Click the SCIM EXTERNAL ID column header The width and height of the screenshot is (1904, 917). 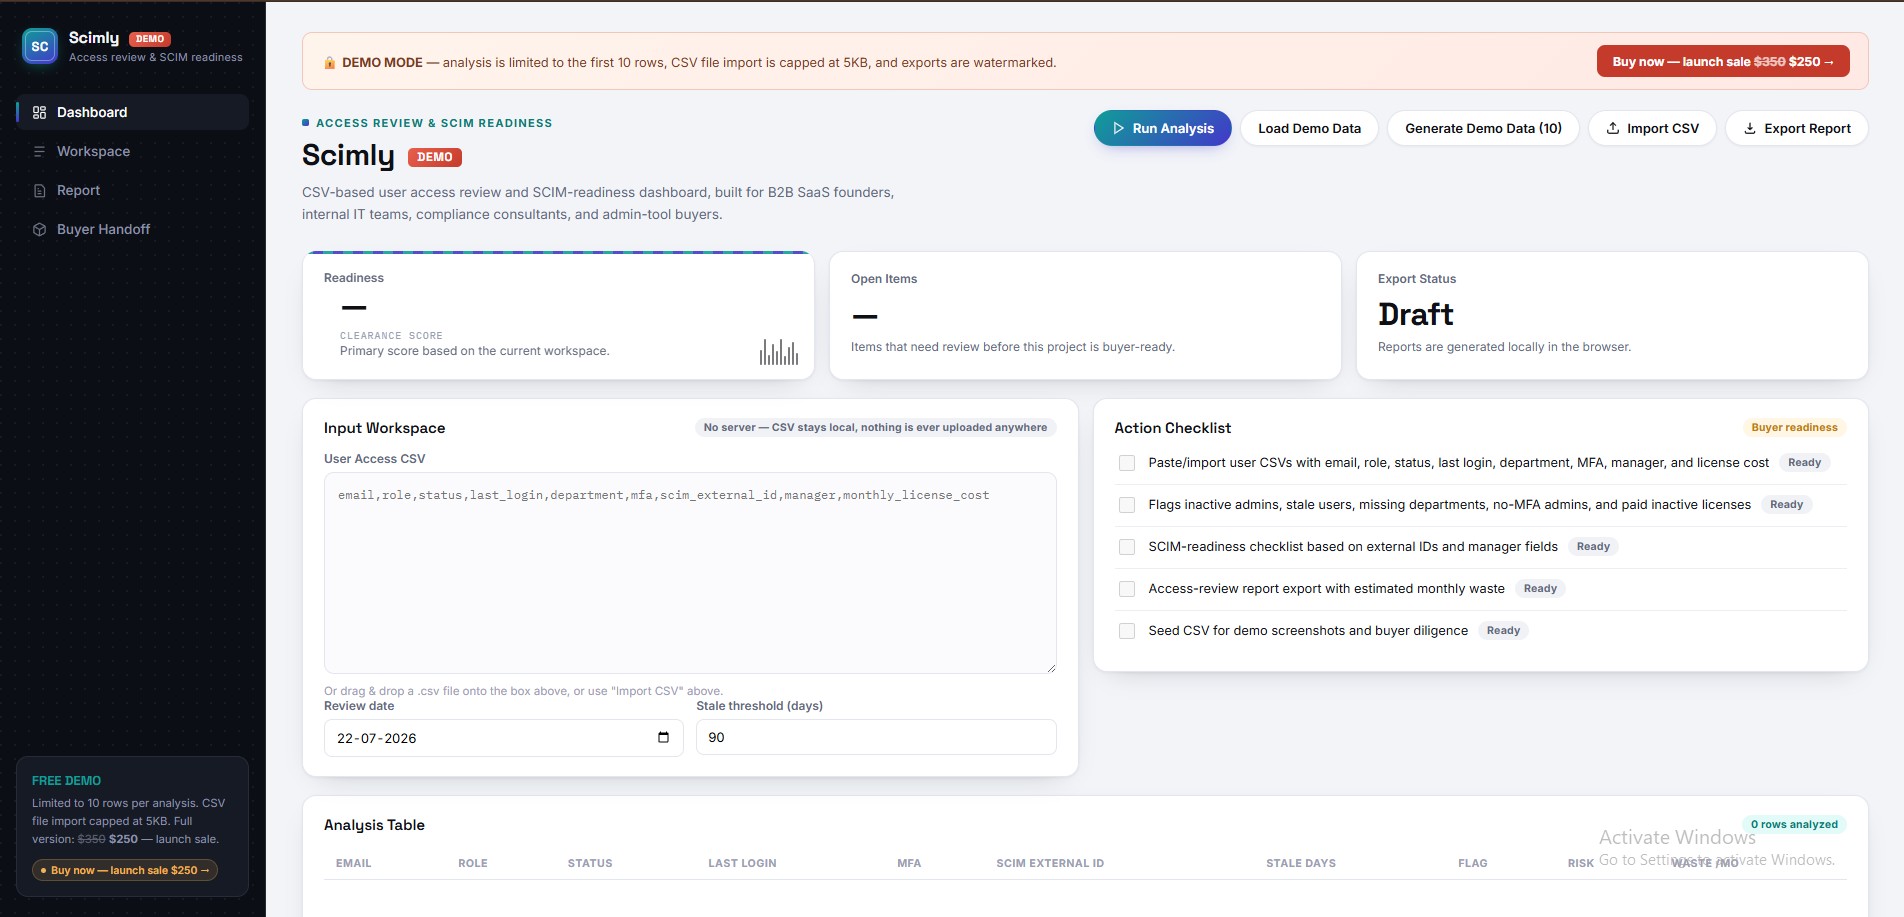1050,863
